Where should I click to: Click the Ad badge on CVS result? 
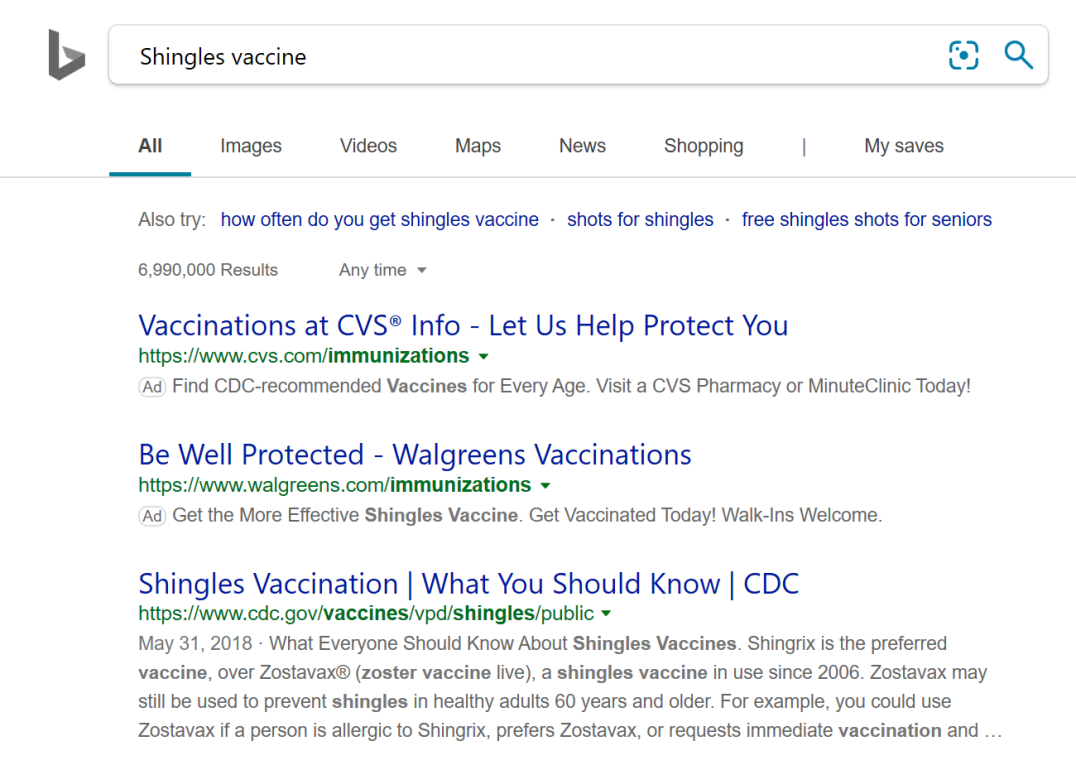click(152, 387)
